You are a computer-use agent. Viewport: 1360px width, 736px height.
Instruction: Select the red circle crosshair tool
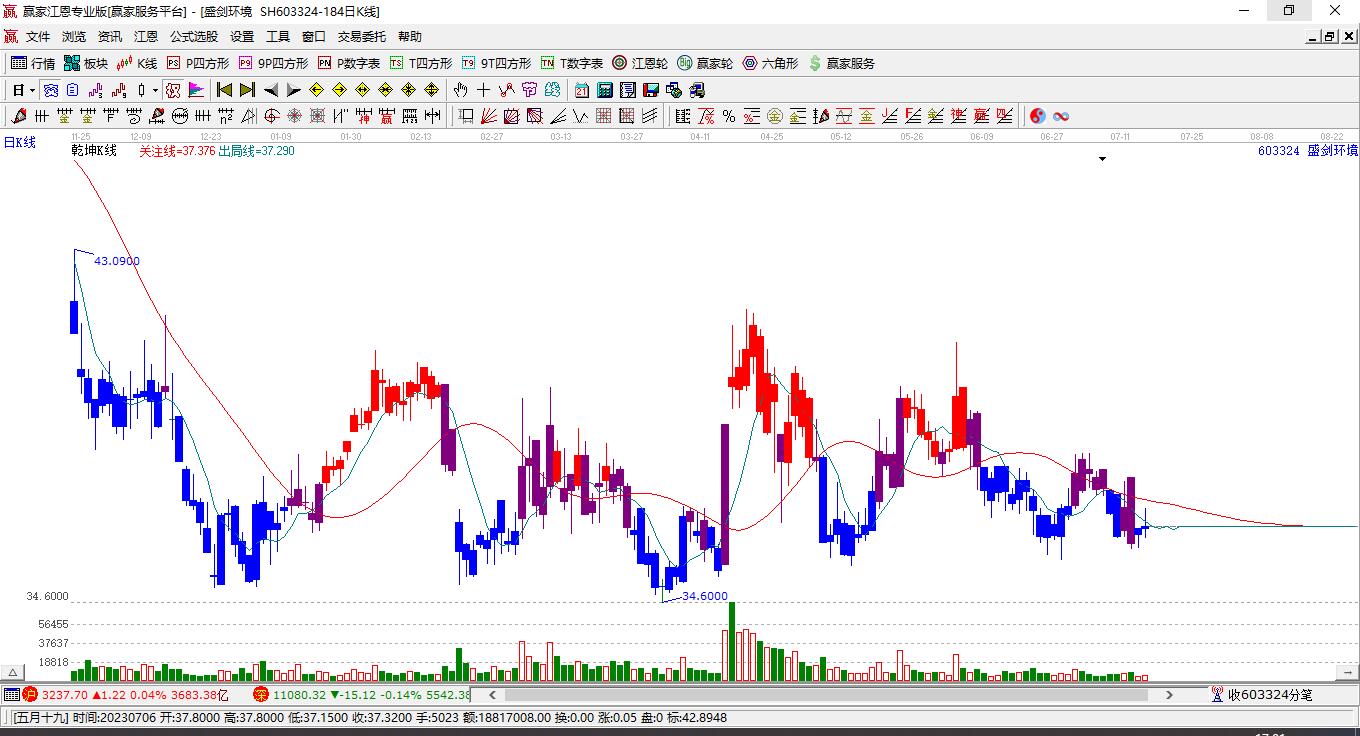pyautogui.click(x=271, y=116)
